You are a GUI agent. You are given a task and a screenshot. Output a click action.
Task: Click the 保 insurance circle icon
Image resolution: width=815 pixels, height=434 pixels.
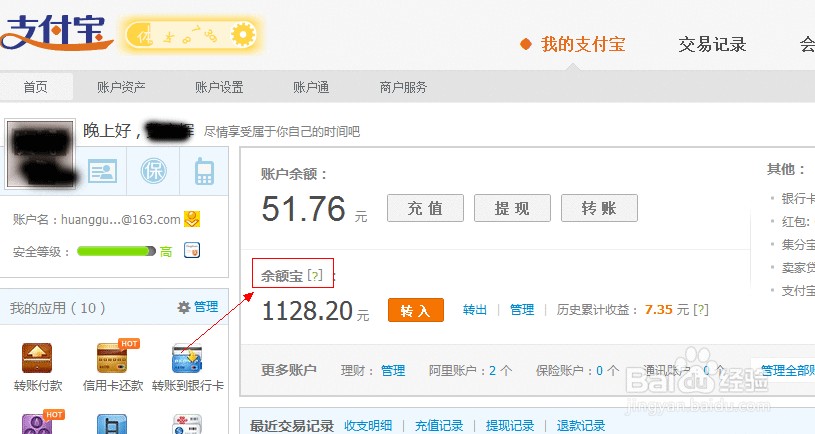pos(154,171)
